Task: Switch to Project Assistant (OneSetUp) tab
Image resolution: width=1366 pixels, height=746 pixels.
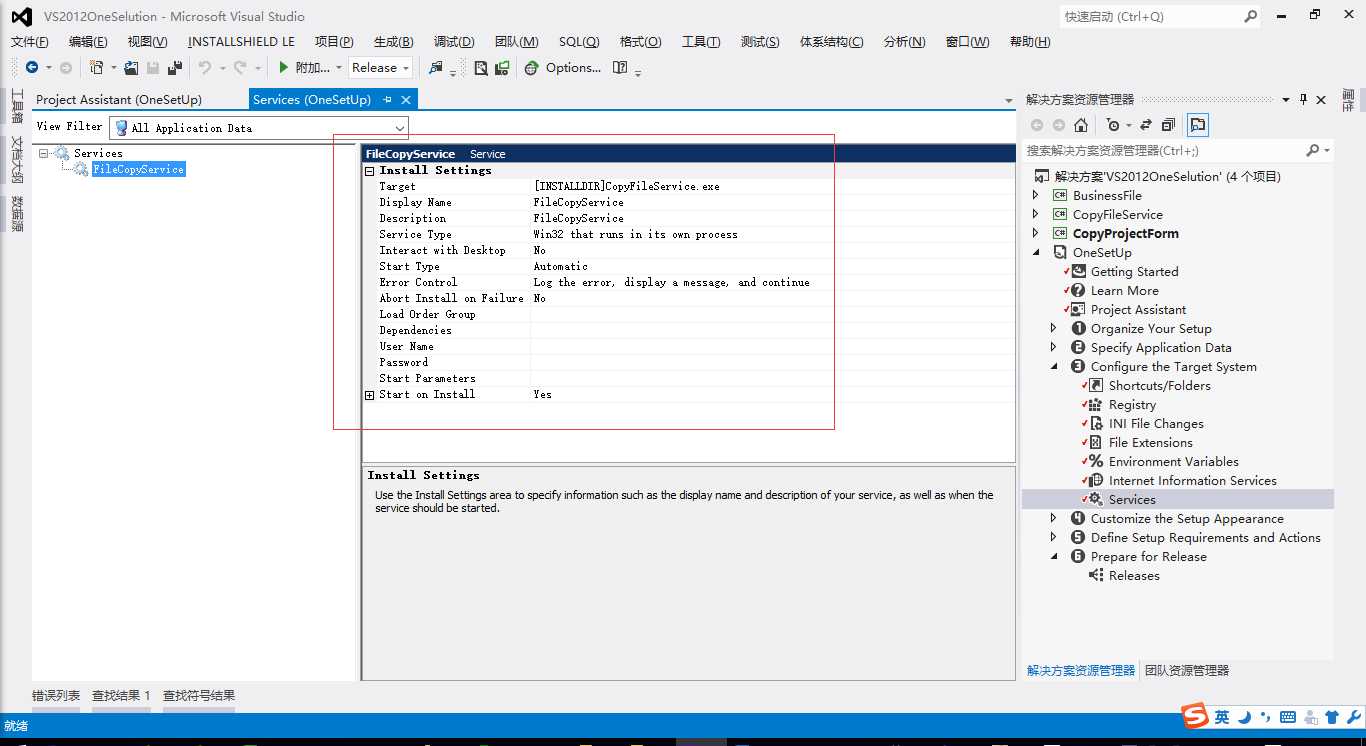Action: (x=119, y=100)
